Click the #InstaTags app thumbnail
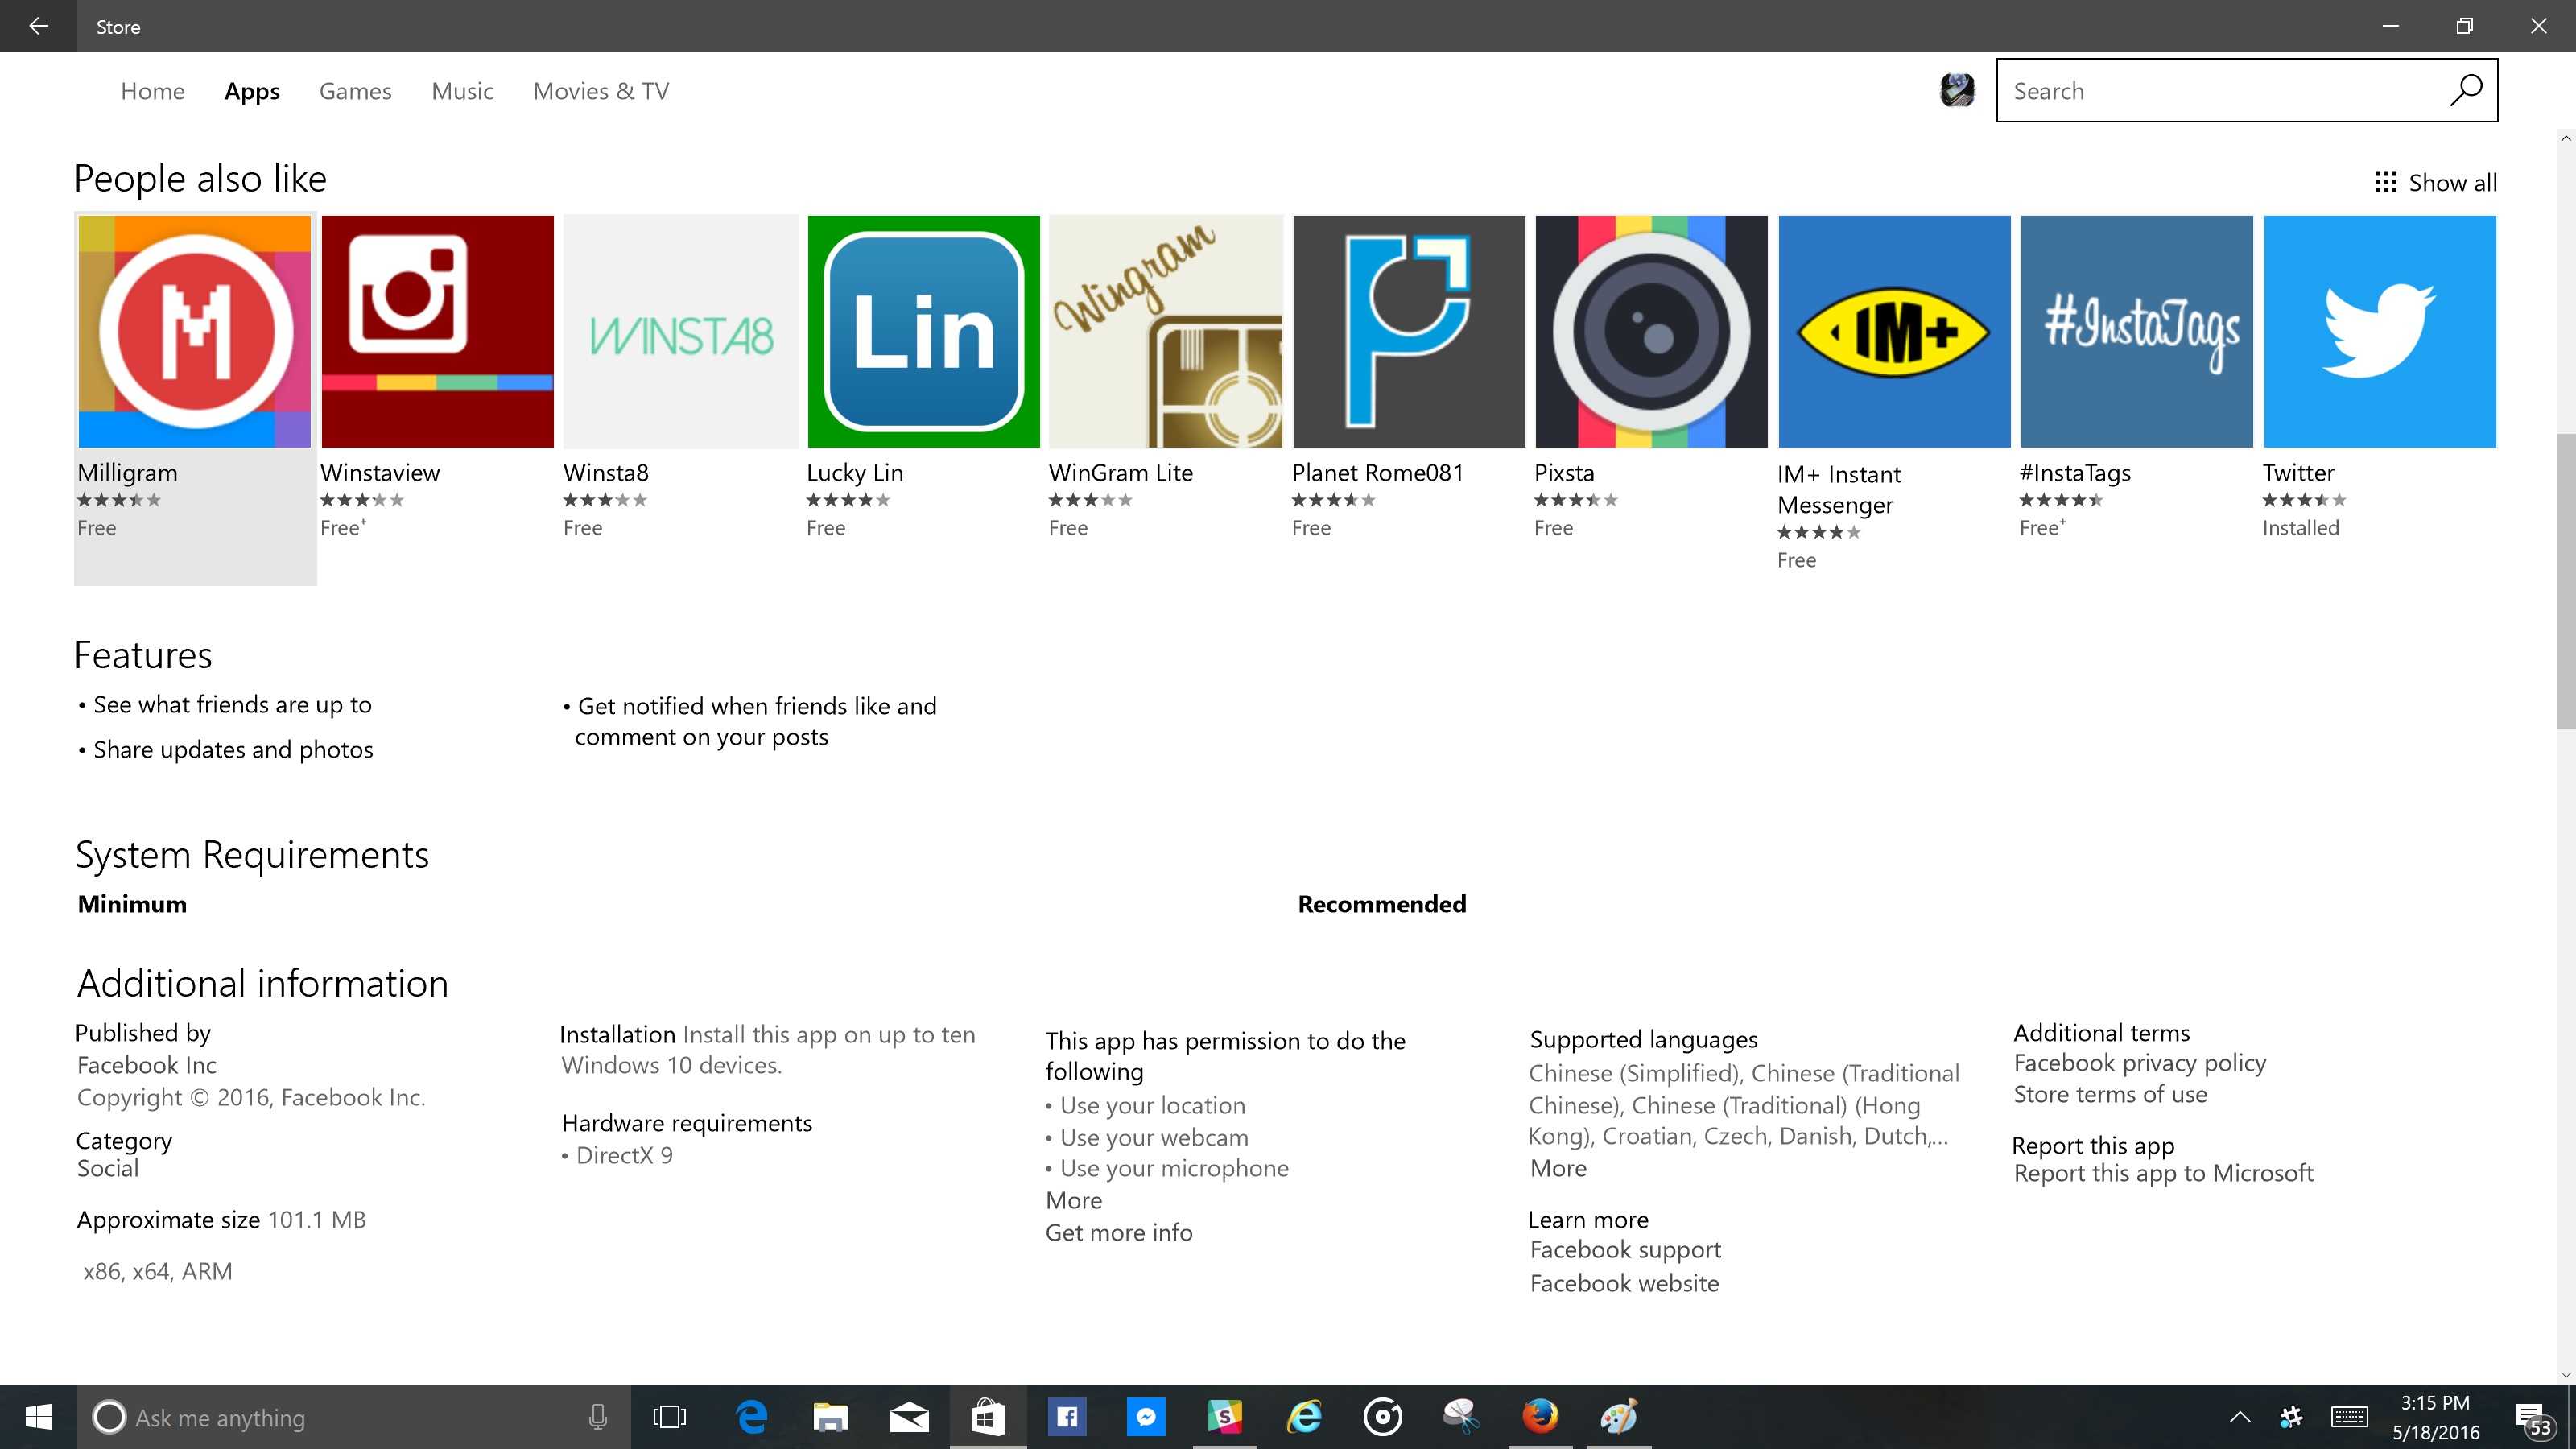Screen dimensions: 2576x1449 [x=2136, y=331]
